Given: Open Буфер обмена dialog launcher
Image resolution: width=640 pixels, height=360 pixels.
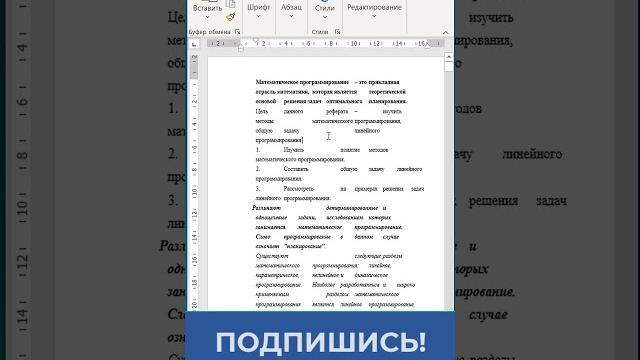Looking at the screenshot, I should click(238, 31).
